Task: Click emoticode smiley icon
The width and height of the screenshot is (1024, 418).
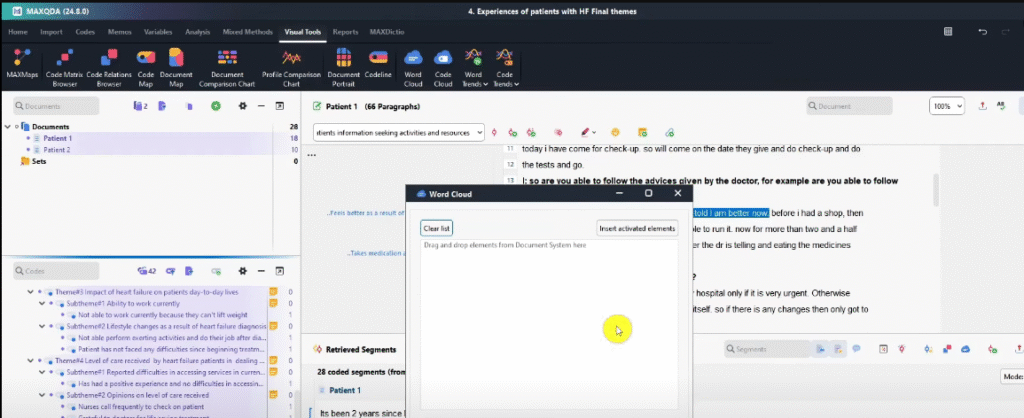Action: pos(615,133)
